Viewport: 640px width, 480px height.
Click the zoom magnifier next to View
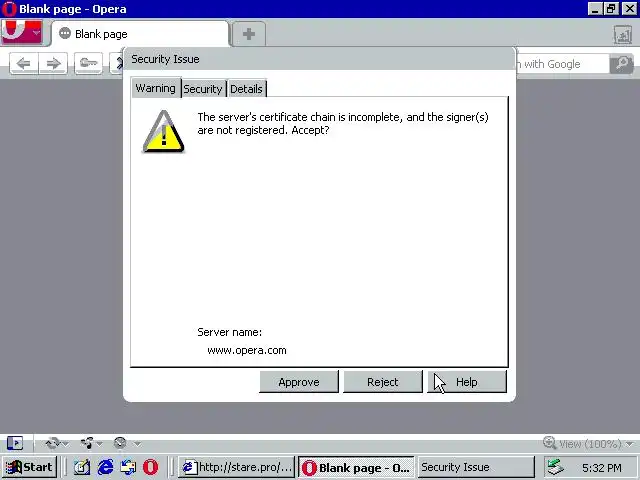pos(549,442)
